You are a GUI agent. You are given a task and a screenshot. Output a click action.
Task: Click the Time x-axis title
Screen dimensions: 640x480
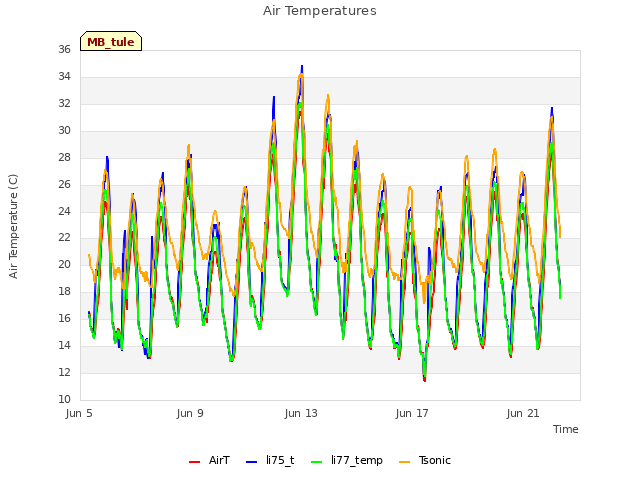(566, 429)
